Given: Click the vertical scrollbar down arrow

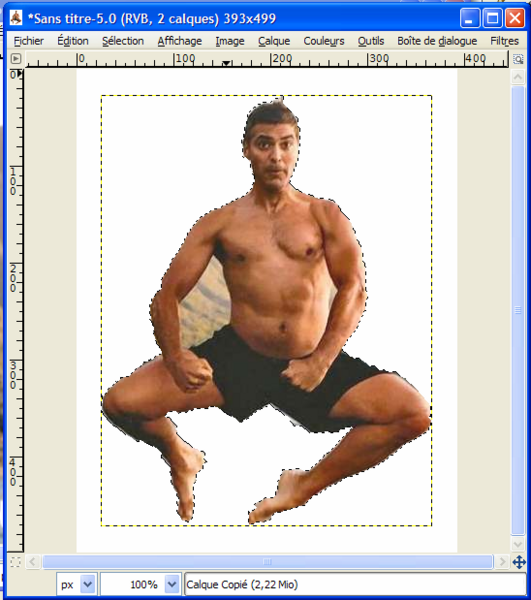Looking at the screenshot, I should (x=518, y=544).
